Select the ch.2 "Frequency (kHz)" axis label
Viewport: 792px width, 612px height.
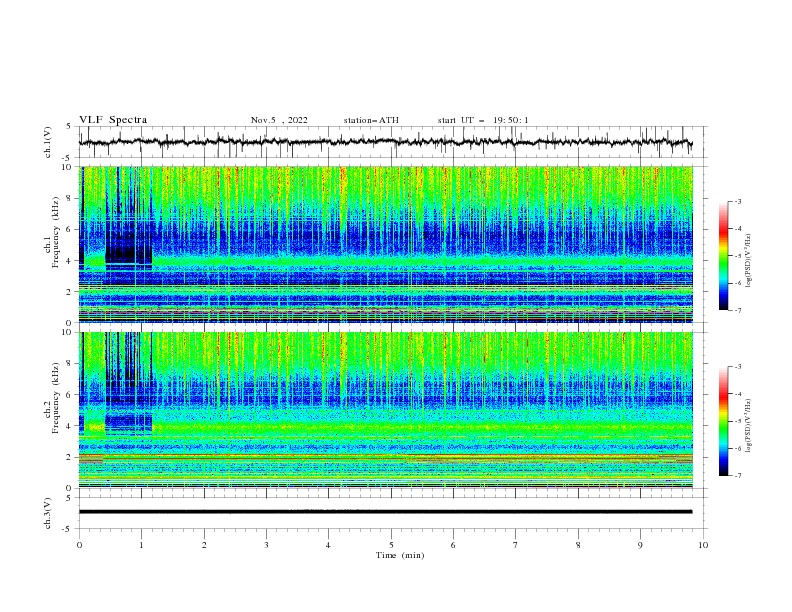click(x=56, y=398)
